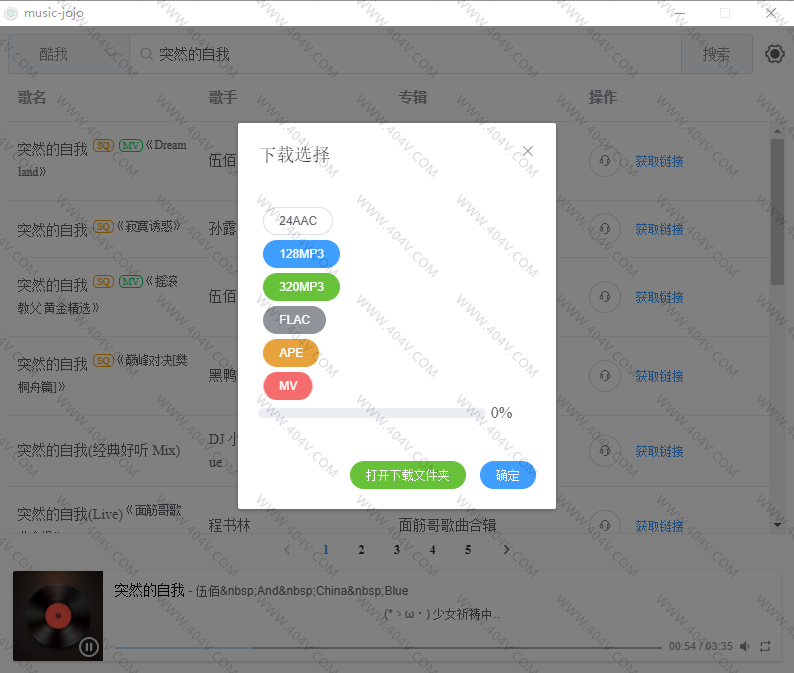
Task: Choose the 320MP3 download format
Action: [x=301, y=287]
